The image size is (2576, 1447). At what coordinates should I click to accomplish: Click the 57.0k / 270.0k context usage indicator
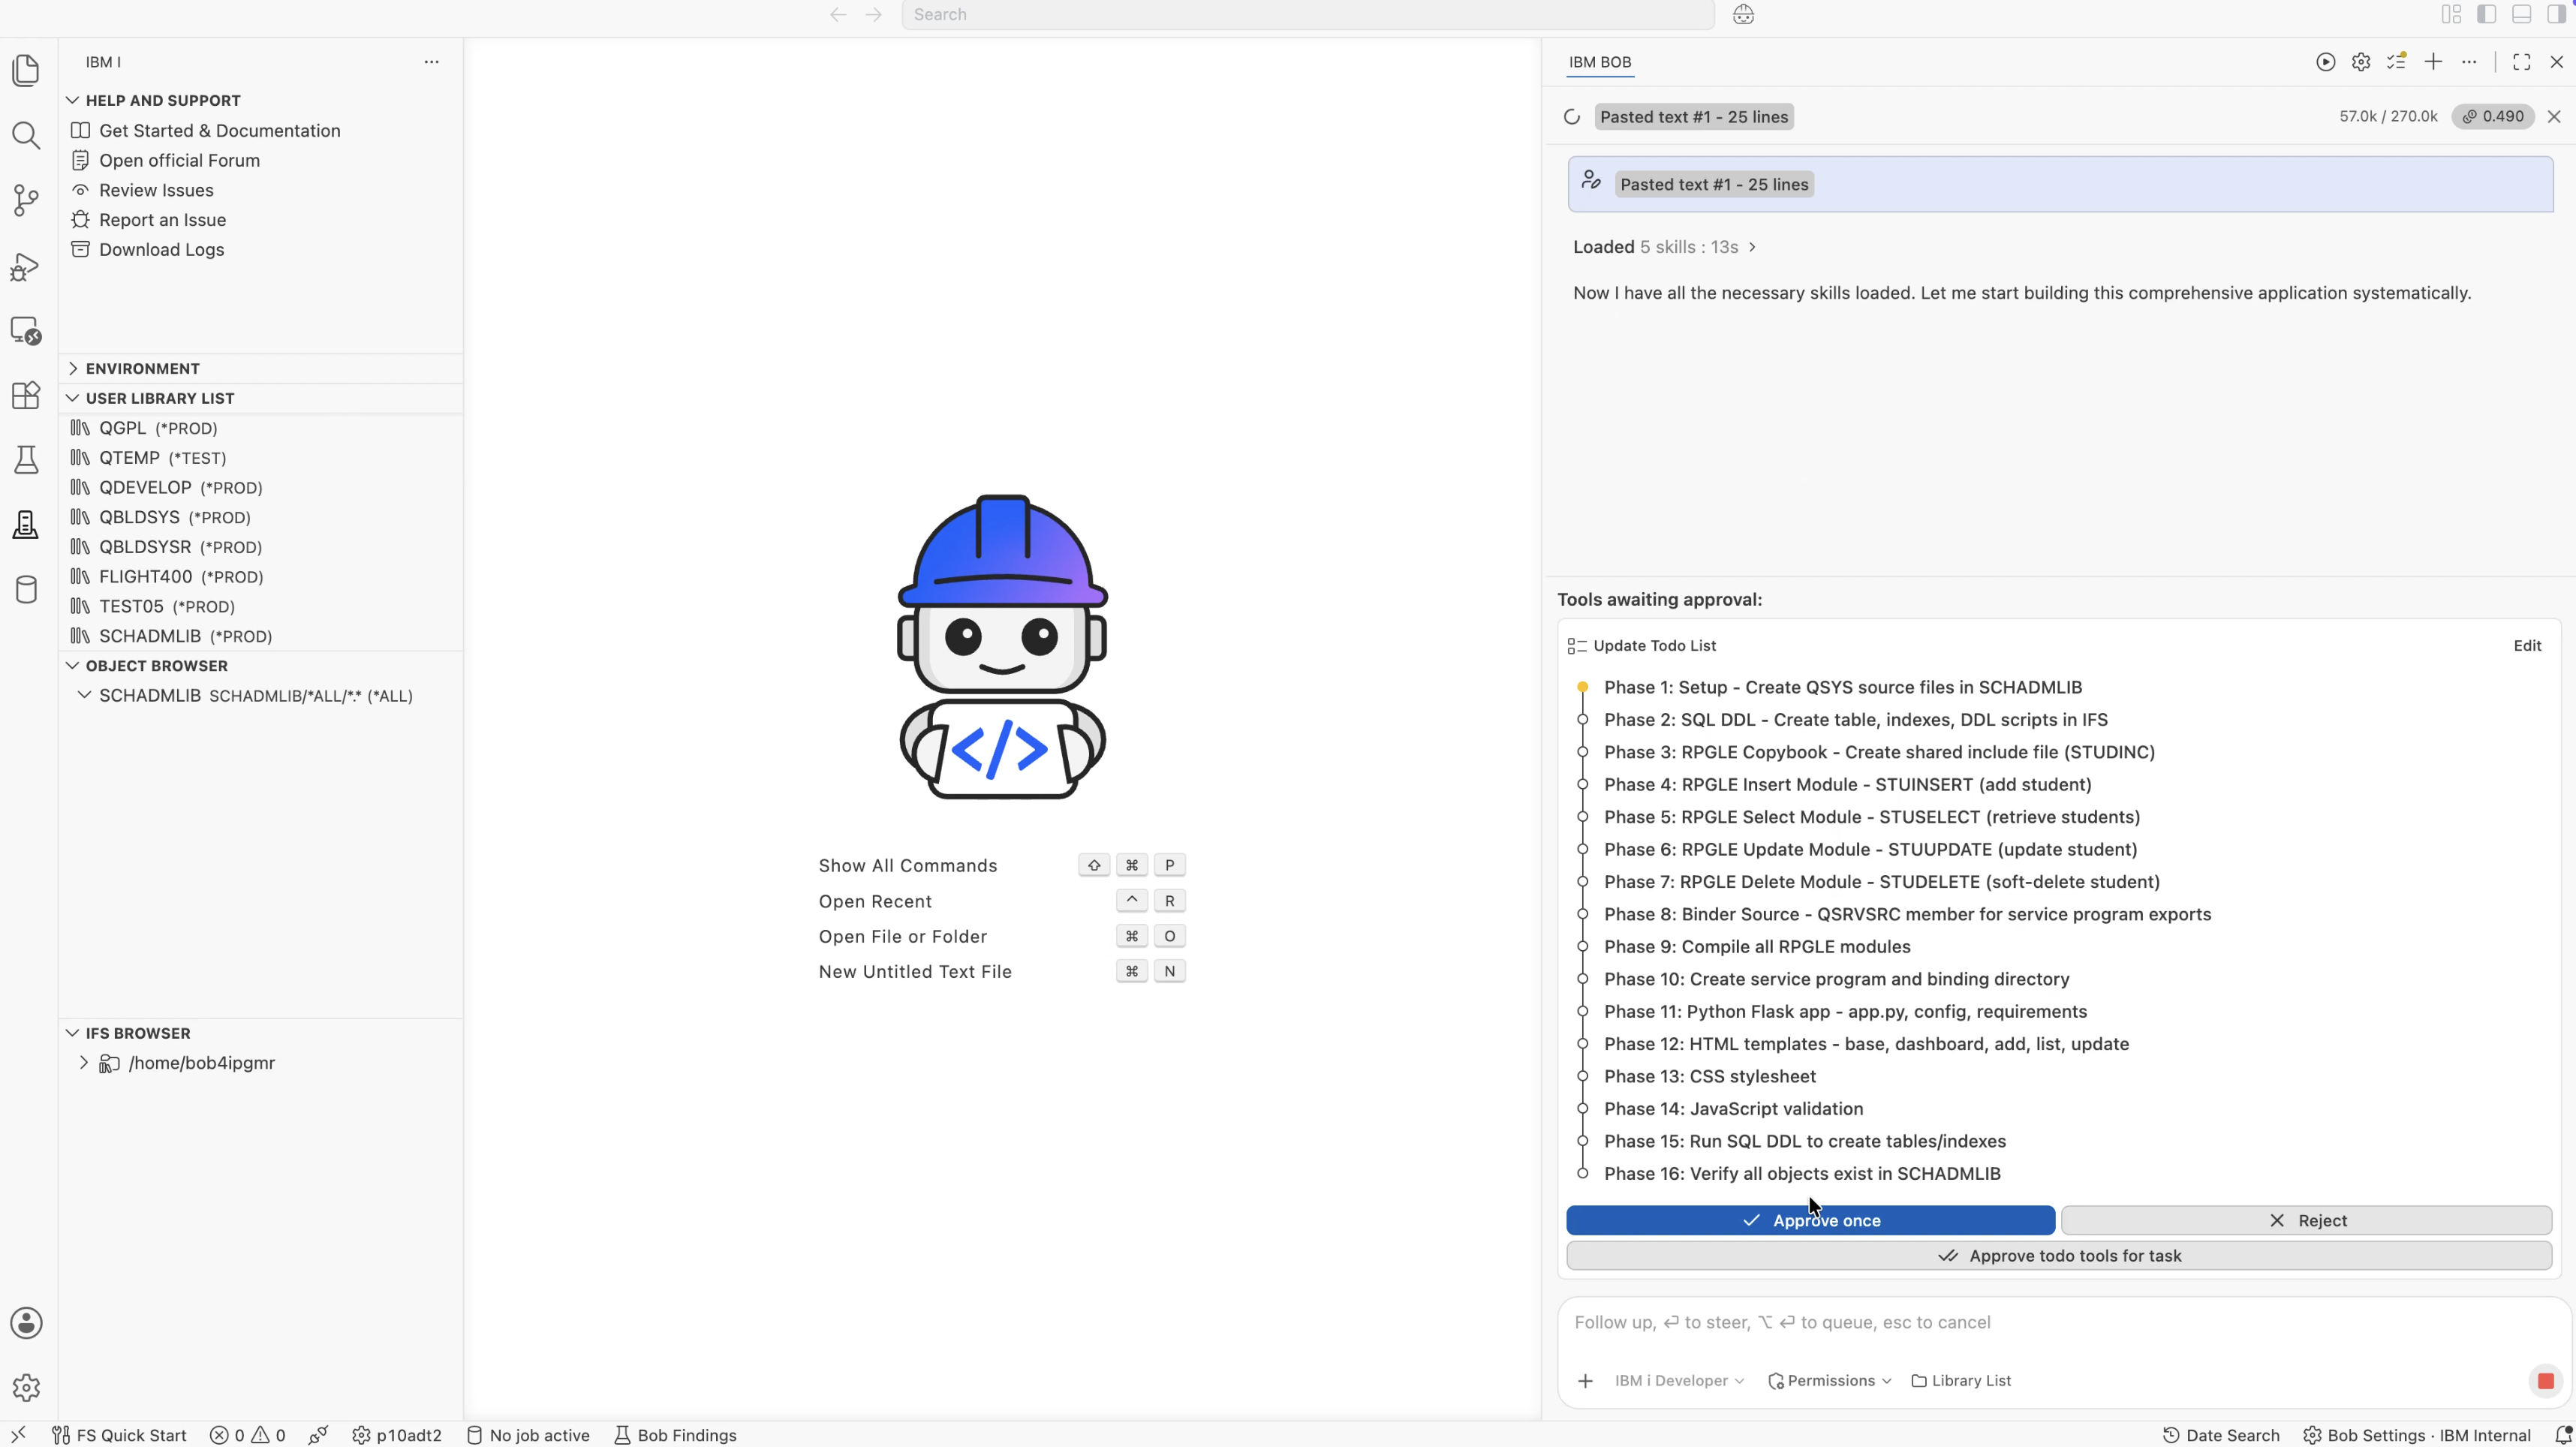(x=2388, y=117)
